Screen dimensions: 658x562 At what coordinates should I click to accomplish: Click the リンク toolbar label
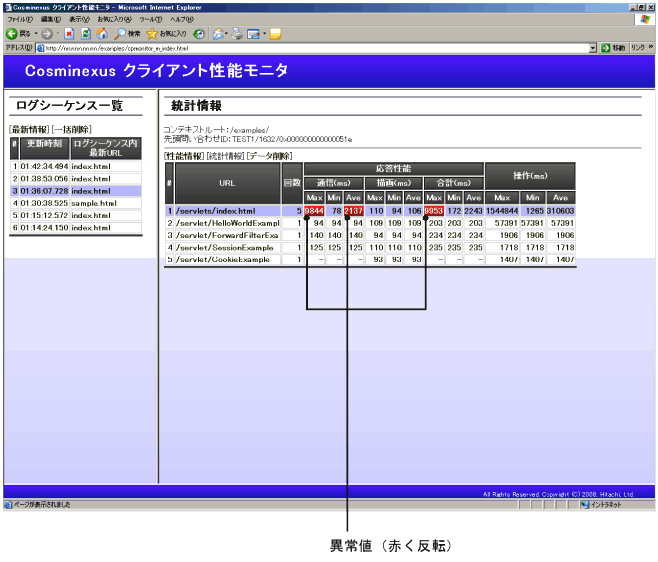pyautogui.click(x=638, y=47)
